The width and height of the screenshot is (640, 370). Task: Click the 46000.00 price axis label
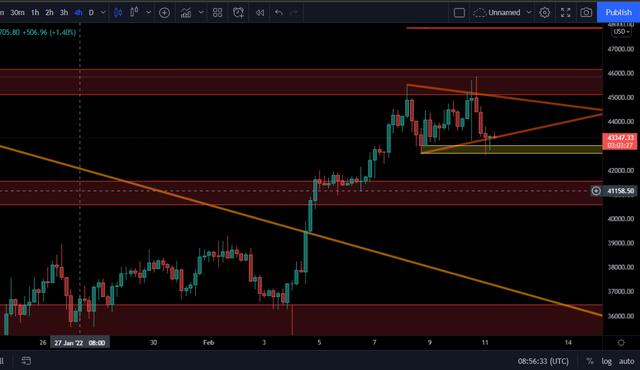(x=621, y=73)
